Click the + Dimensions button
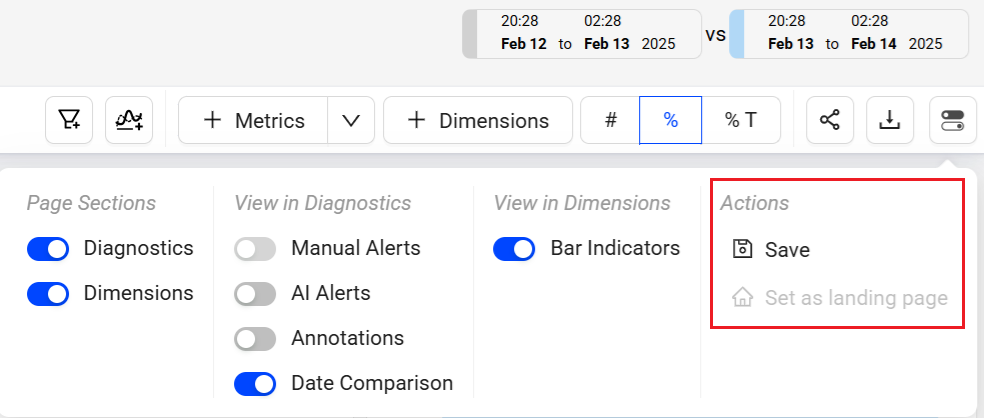The width and height of the screenshot is (984, 418). tap(478, 120)
